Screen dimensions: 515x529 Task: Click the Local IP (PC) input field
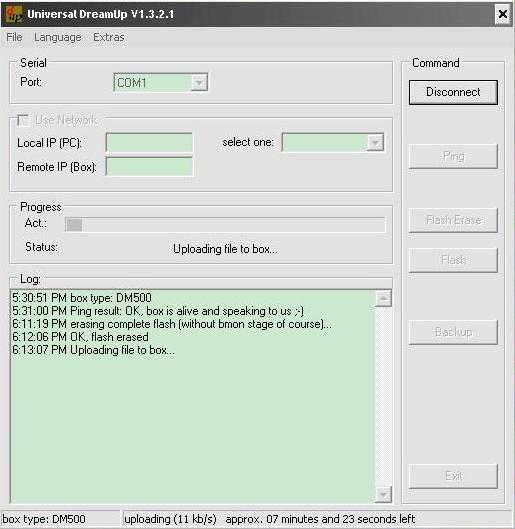coord(149,142)
